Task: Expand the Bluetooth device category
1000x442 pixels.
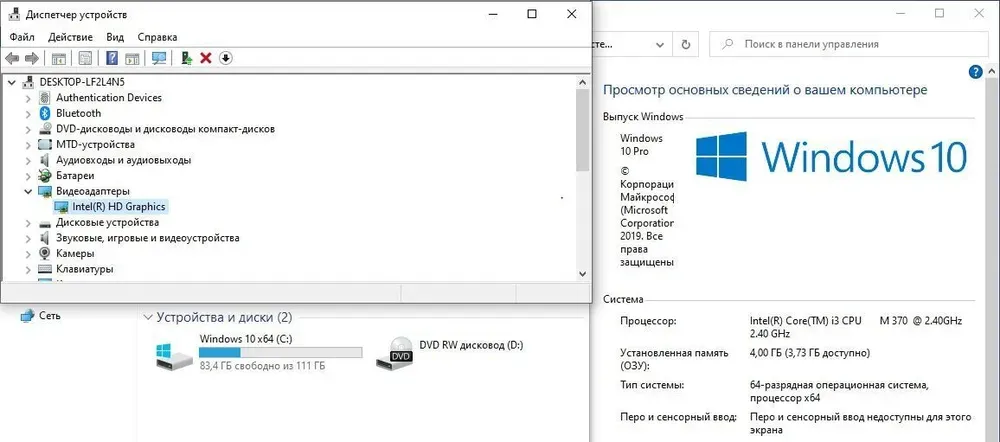Action: coord(27,113)
